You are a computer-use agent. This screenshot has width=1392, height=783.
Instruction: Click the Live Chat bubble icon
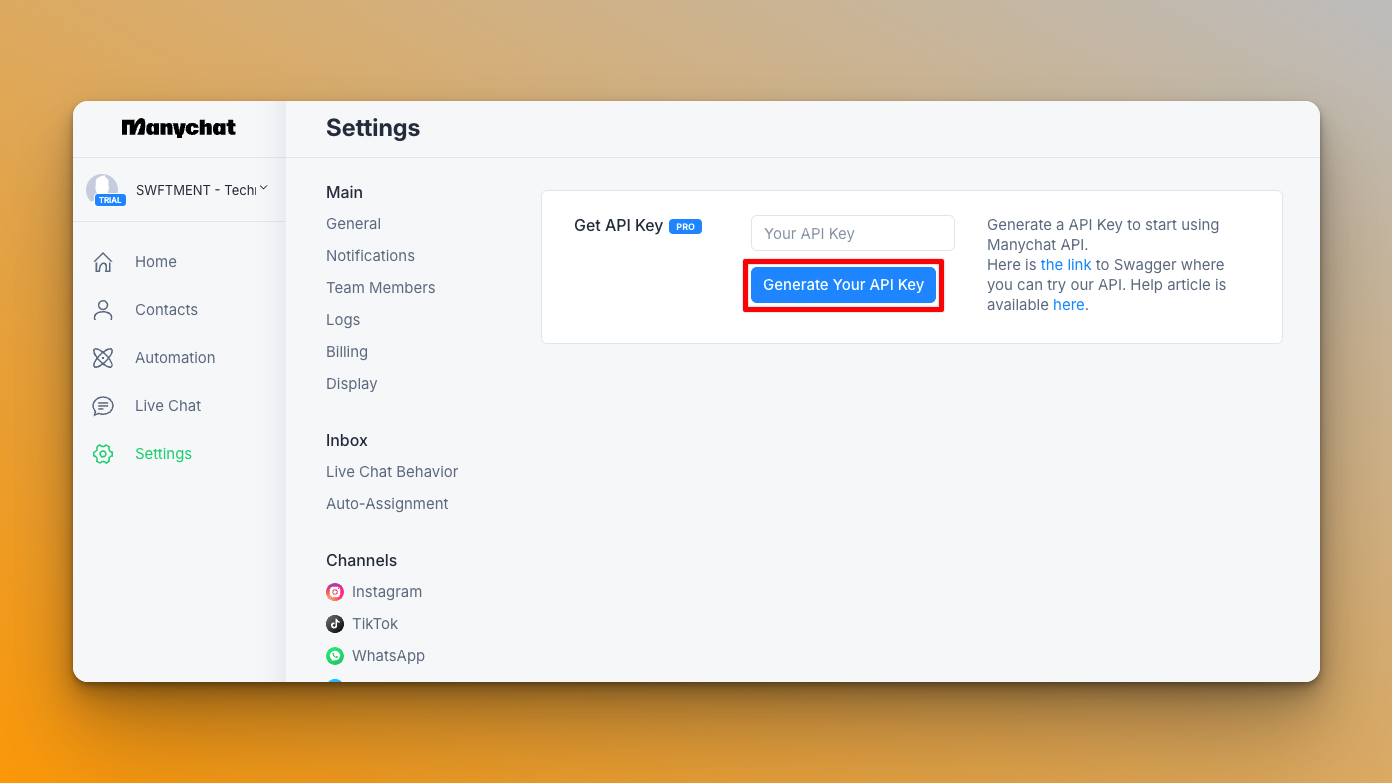(103, 406)
